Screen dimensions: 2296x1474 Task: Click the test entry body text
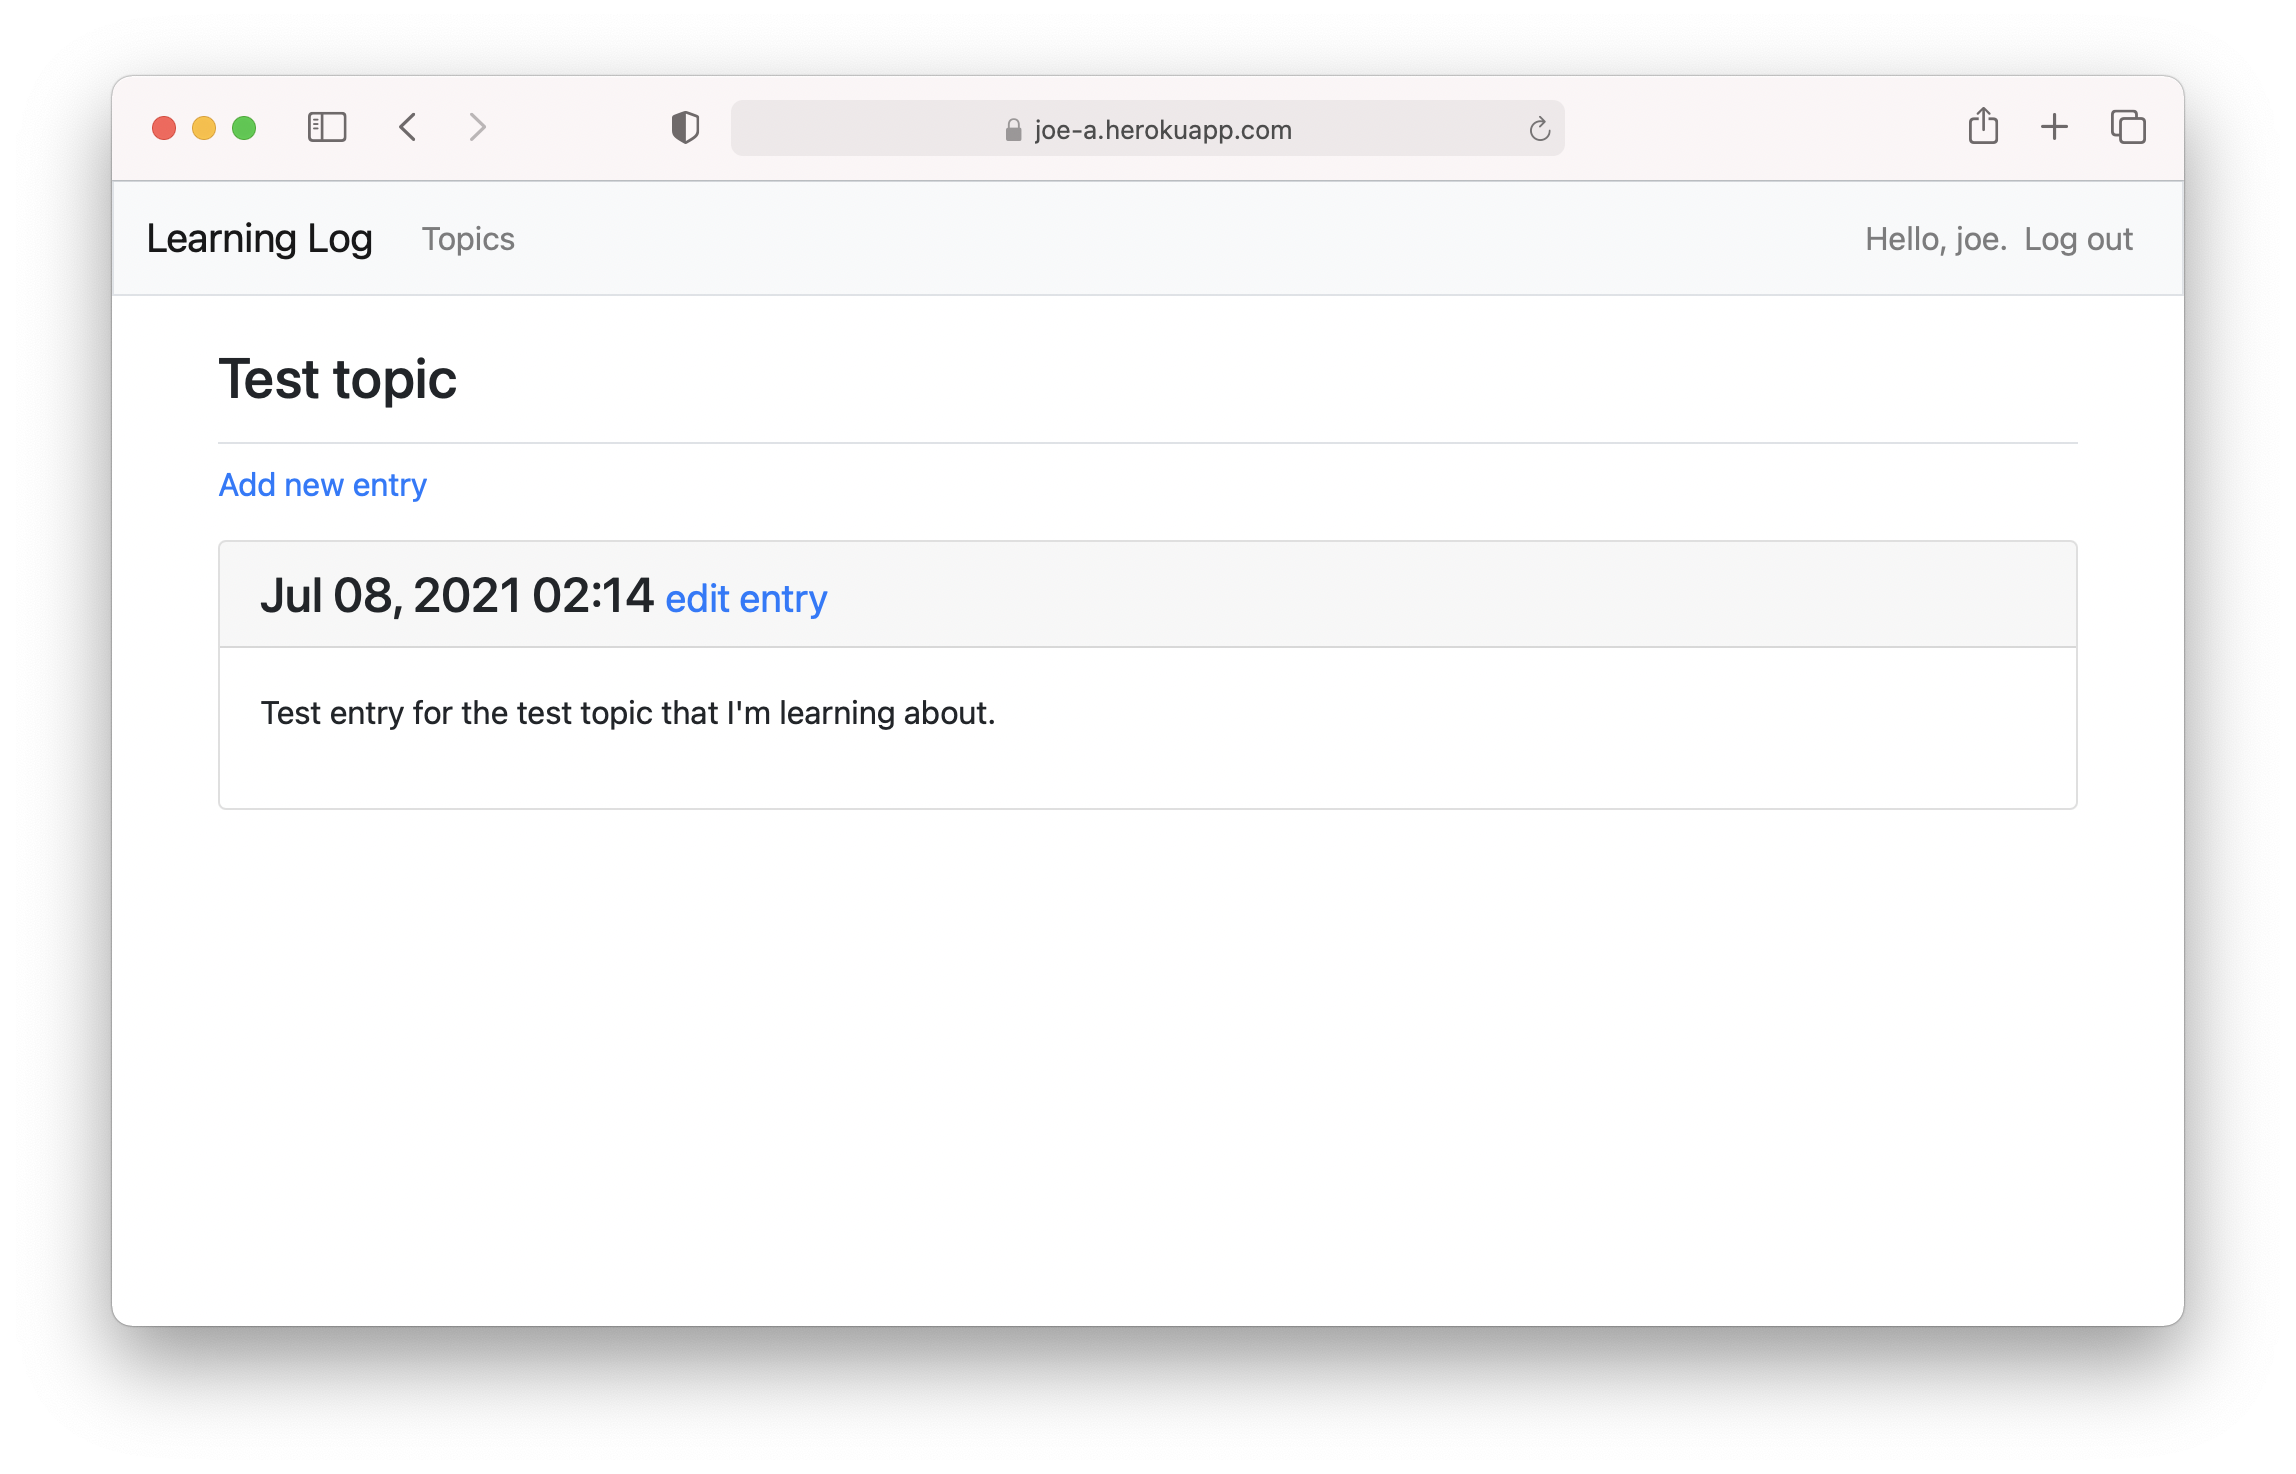coord(628,712)
